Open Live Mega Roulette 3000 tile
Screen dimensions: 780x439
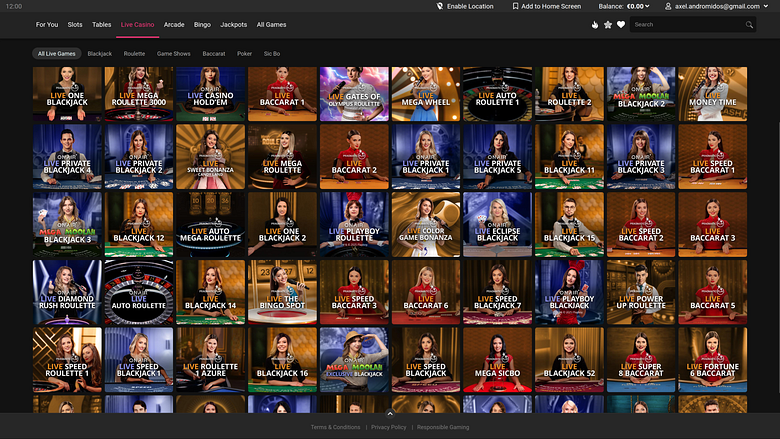pos(139,94)
